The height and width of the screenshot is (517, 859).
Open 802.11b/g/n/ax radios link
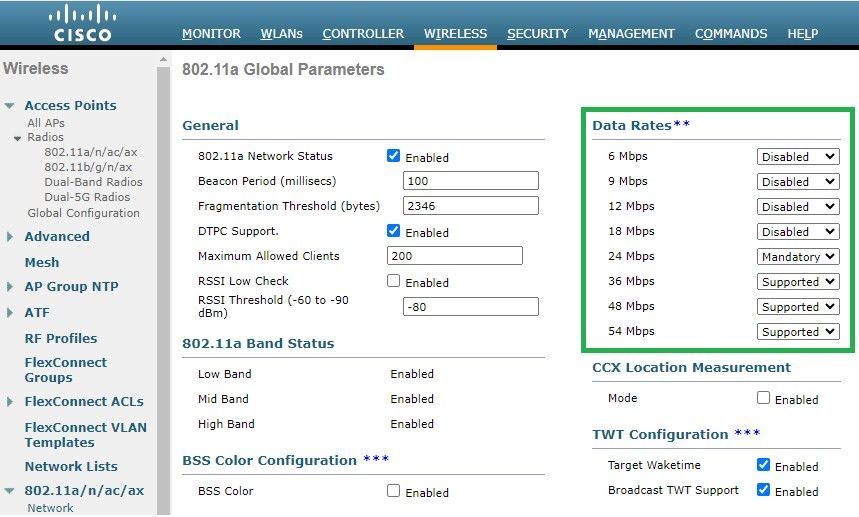[x=88, y=167]
